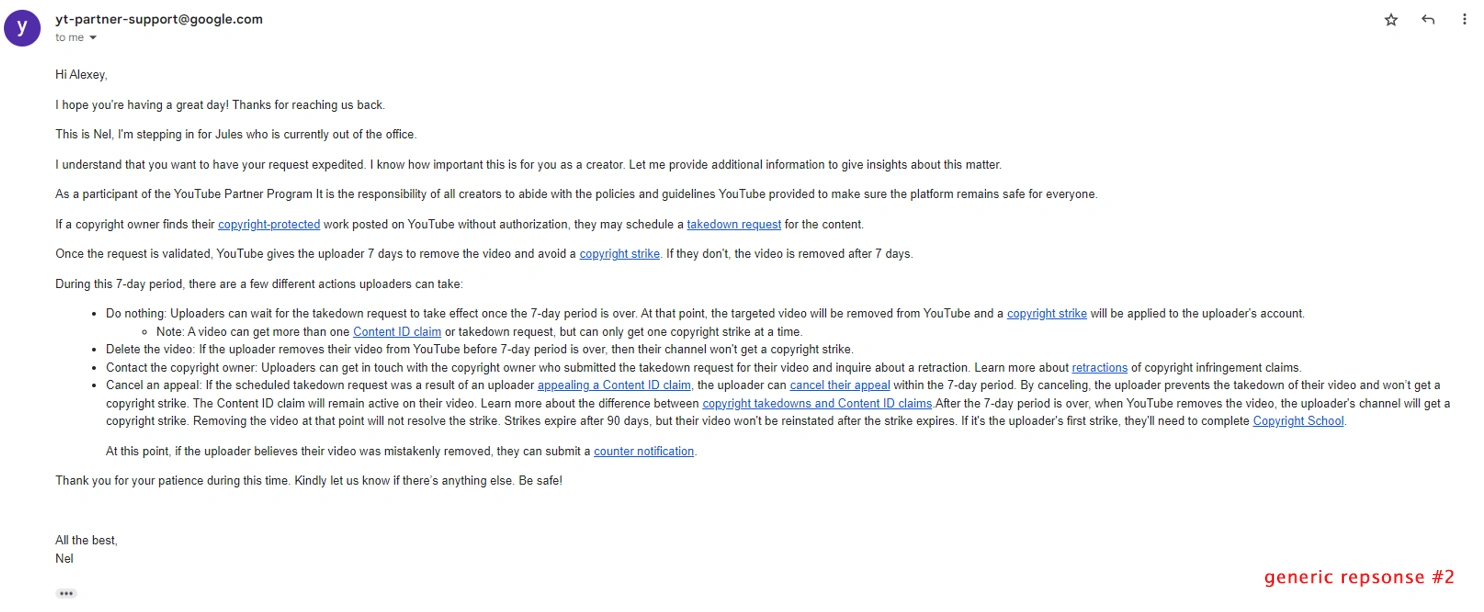Open the takedown request link

[733, 224]
